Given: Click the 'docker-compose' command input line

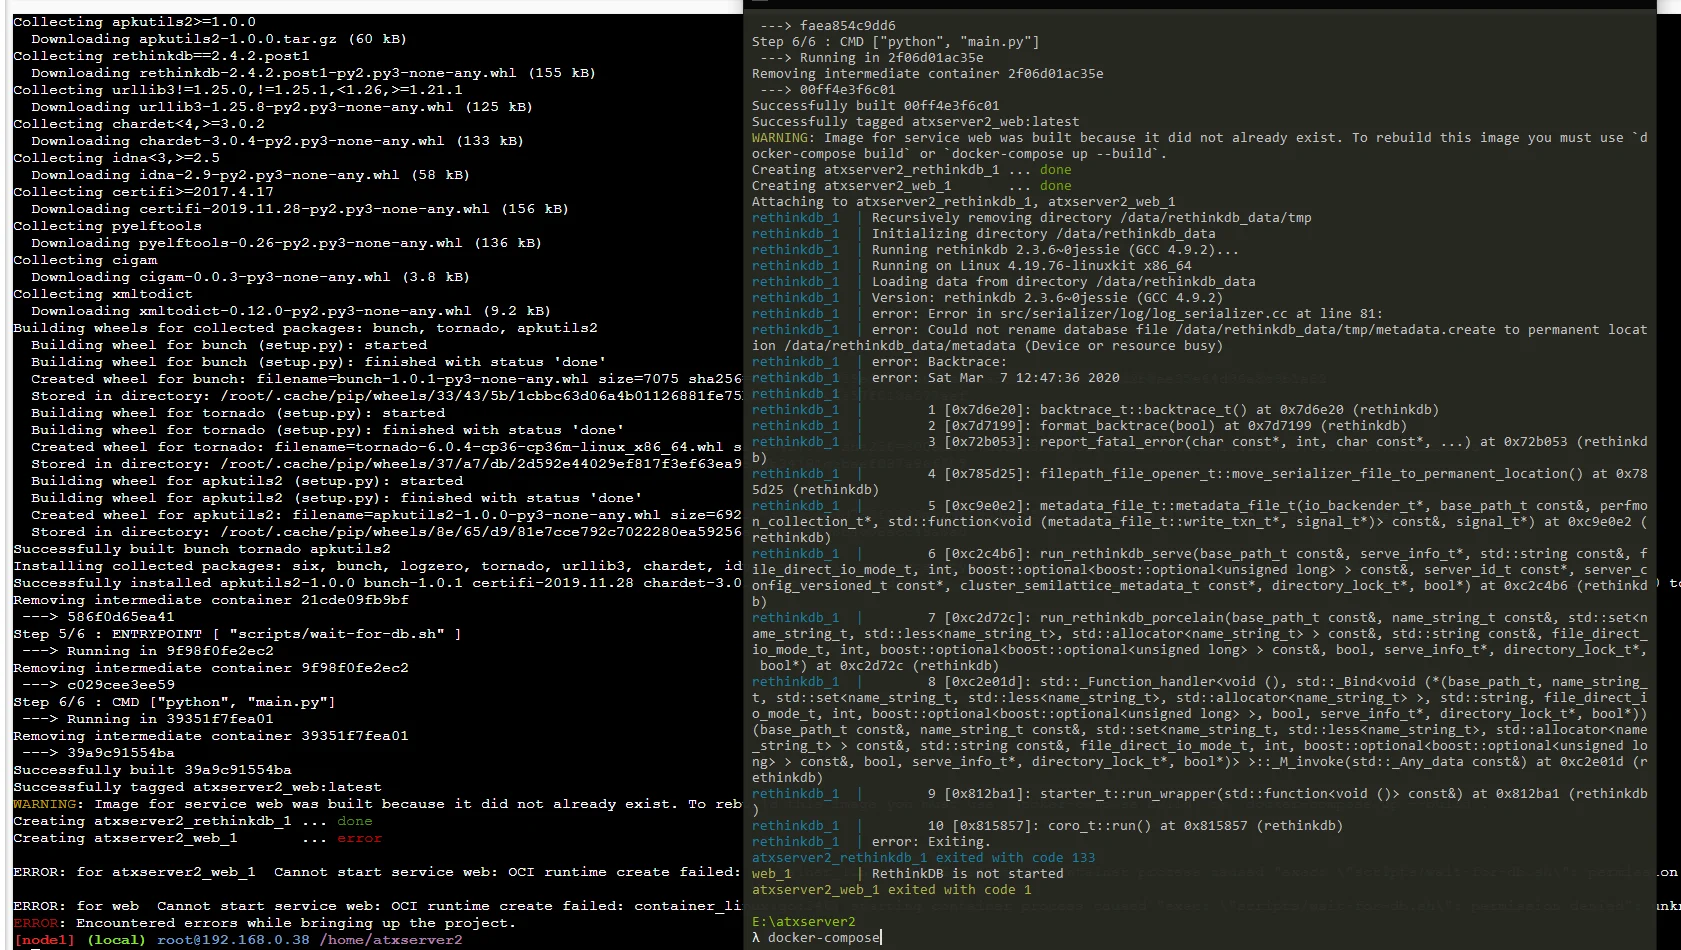Looking at the screenshot, I should 816,938.
